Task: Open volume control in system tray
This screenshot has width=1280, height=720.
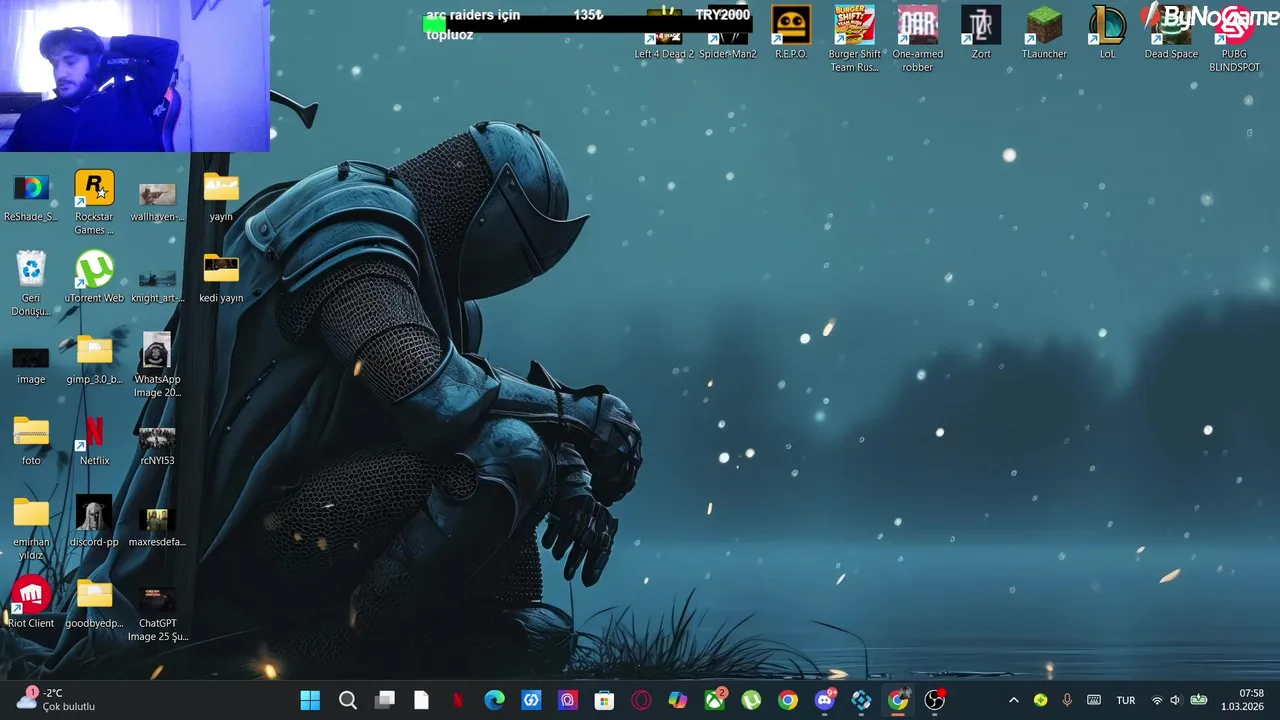Action: pos(1176,700)
